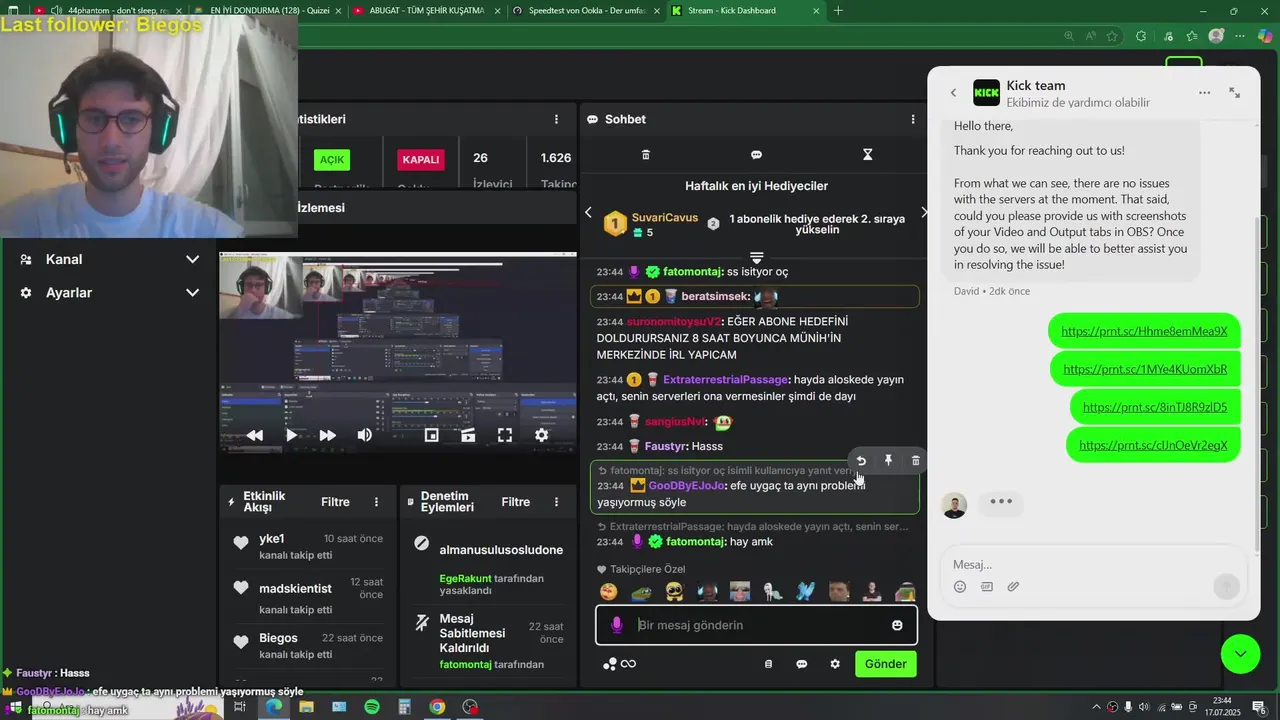This screenshot has width=1280, height=720.
Task: Select madskientist follow event row
Action: pos(308,595)
